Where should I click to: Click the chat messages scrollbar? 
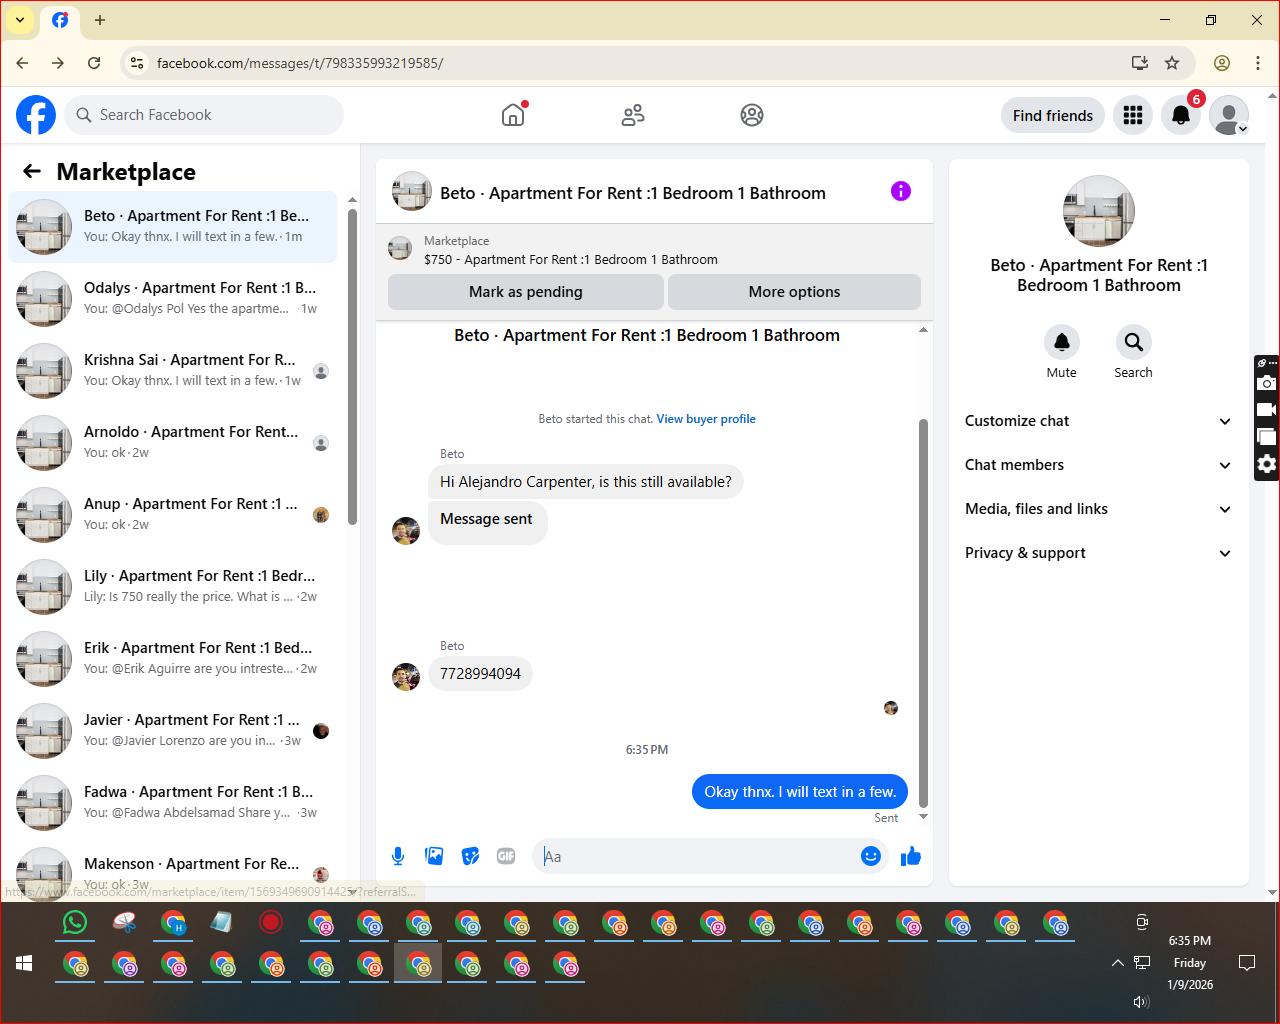pos(923,612)
